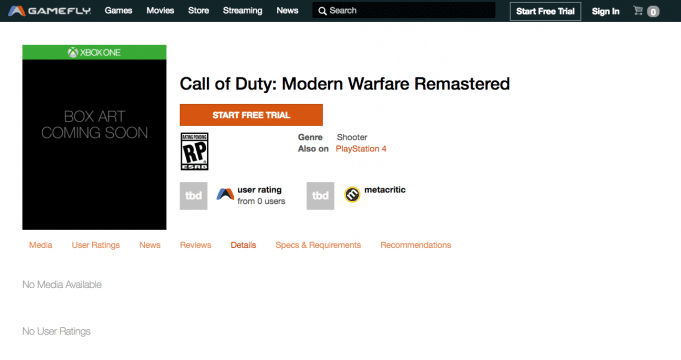
Task: Follow the PlayStation 4 link
Action: point(361,149)
